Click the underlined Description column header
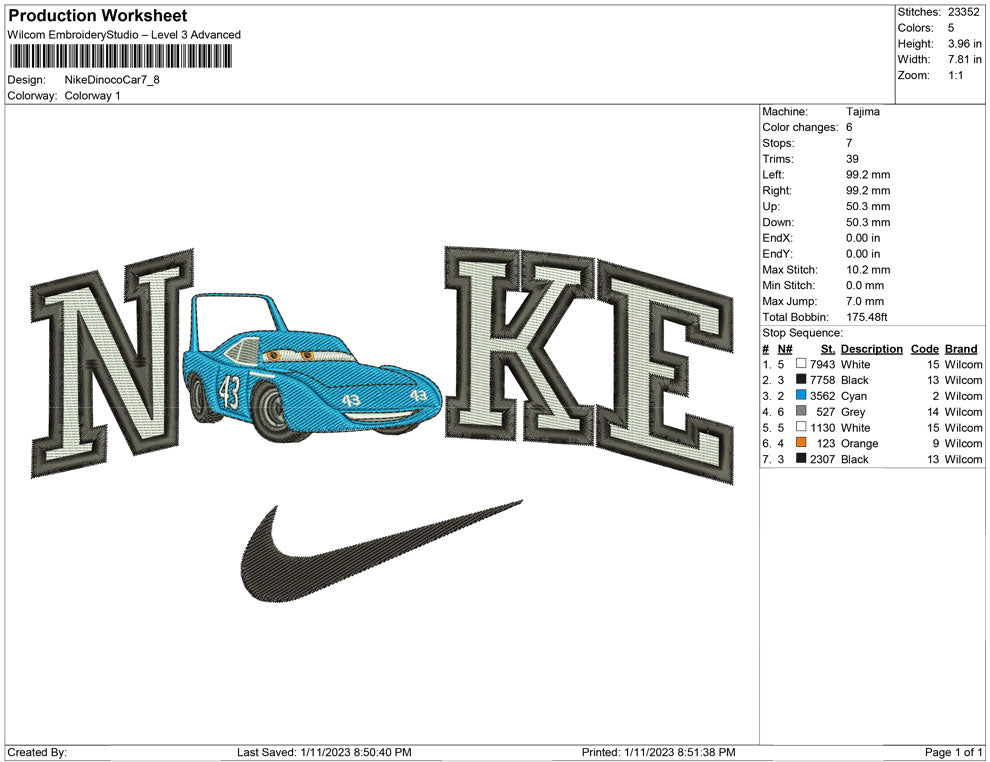Viewport: 990px width, 762px height. [871, 348]
